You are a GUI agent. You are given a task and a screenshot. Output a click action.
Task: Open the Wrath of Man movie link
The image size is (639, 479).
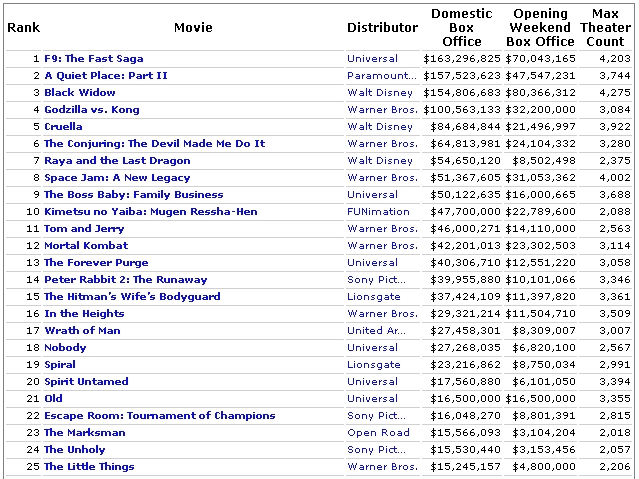point(82,331)
